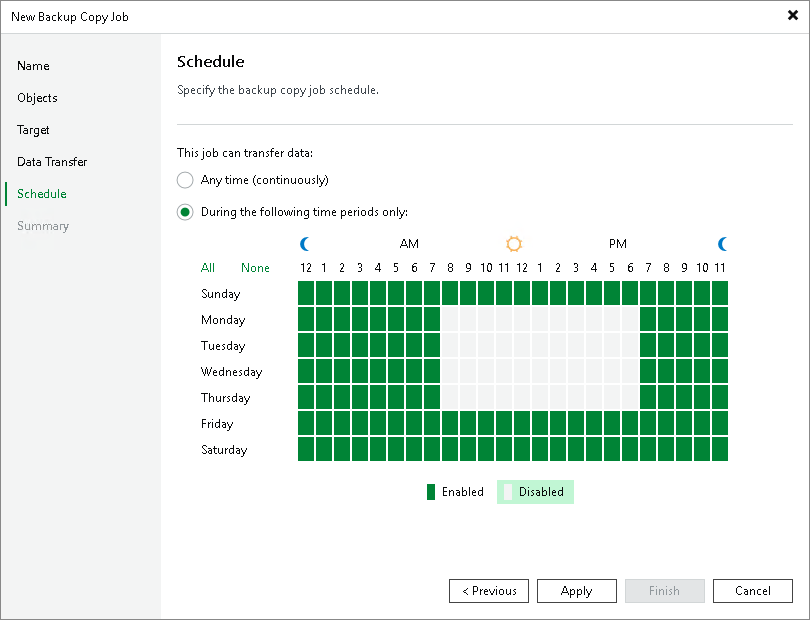Click the Apply button
Image resolution: width=810 pixels, height=620 pixels.
[x=577, y=591]
